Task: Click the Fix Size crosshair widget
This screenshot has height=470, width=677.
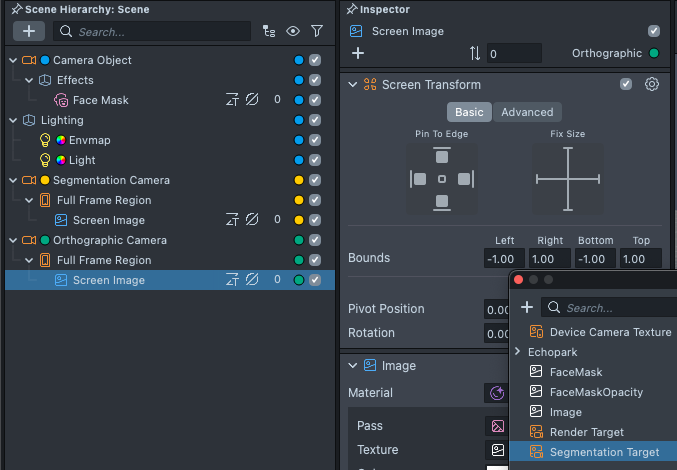Action: (x=567, y=180)
